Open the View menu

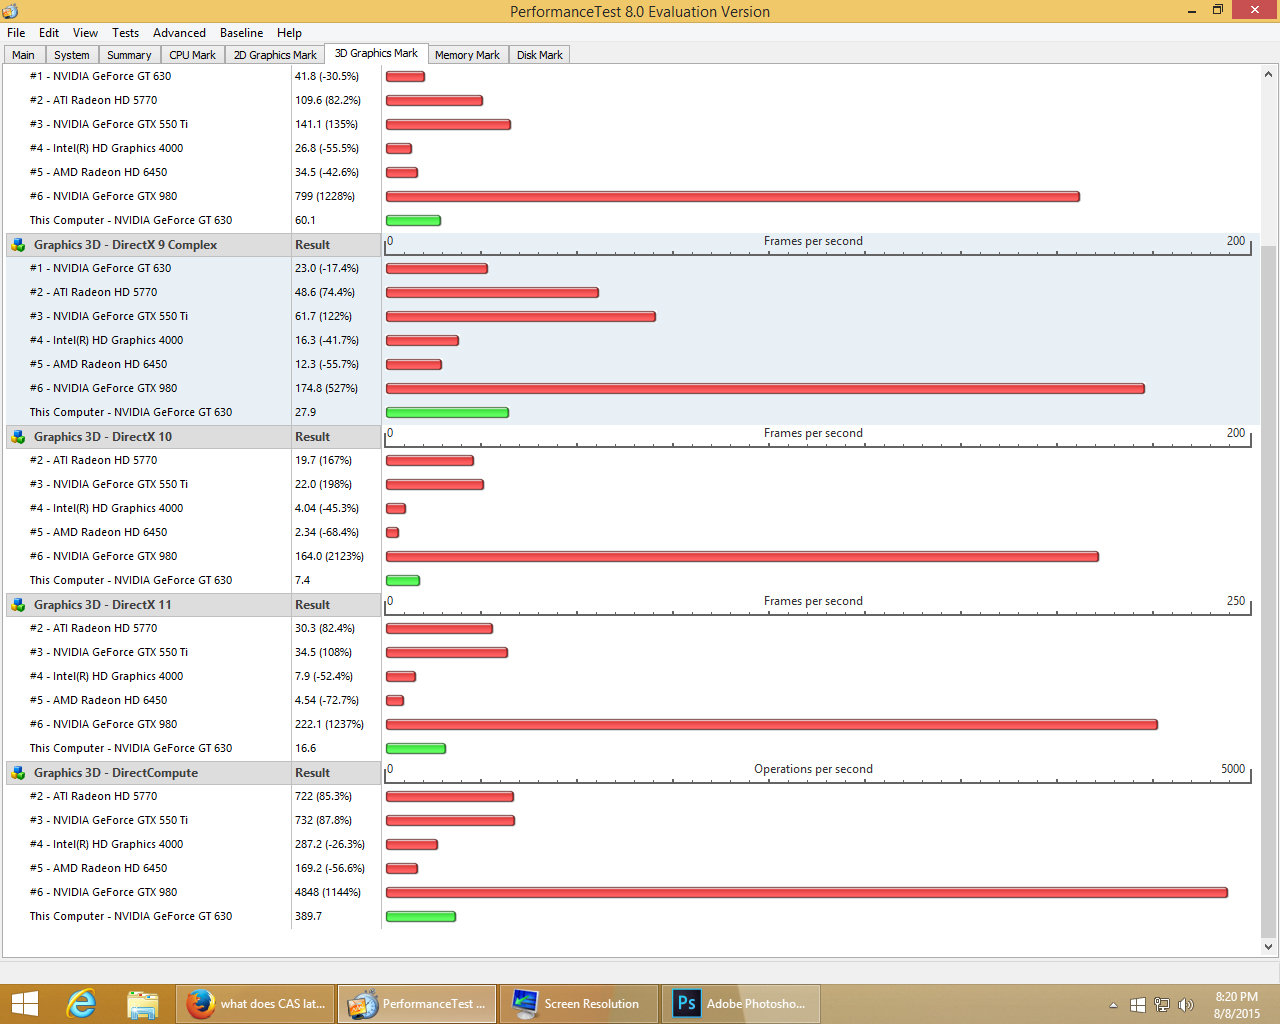(x=86, y=33)
